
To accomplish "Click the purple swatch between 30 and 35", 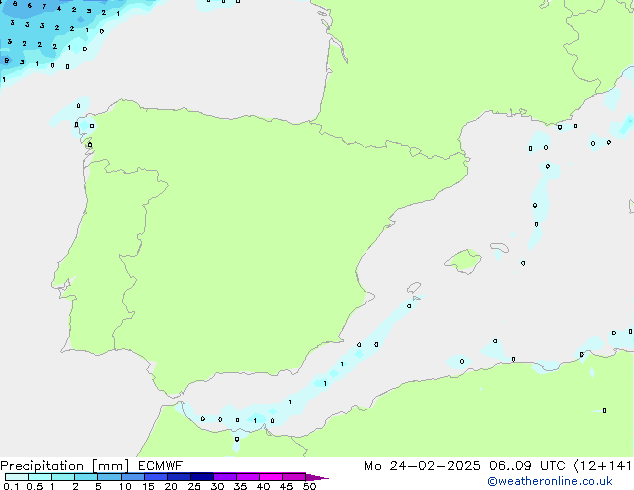I will (224, 477).
